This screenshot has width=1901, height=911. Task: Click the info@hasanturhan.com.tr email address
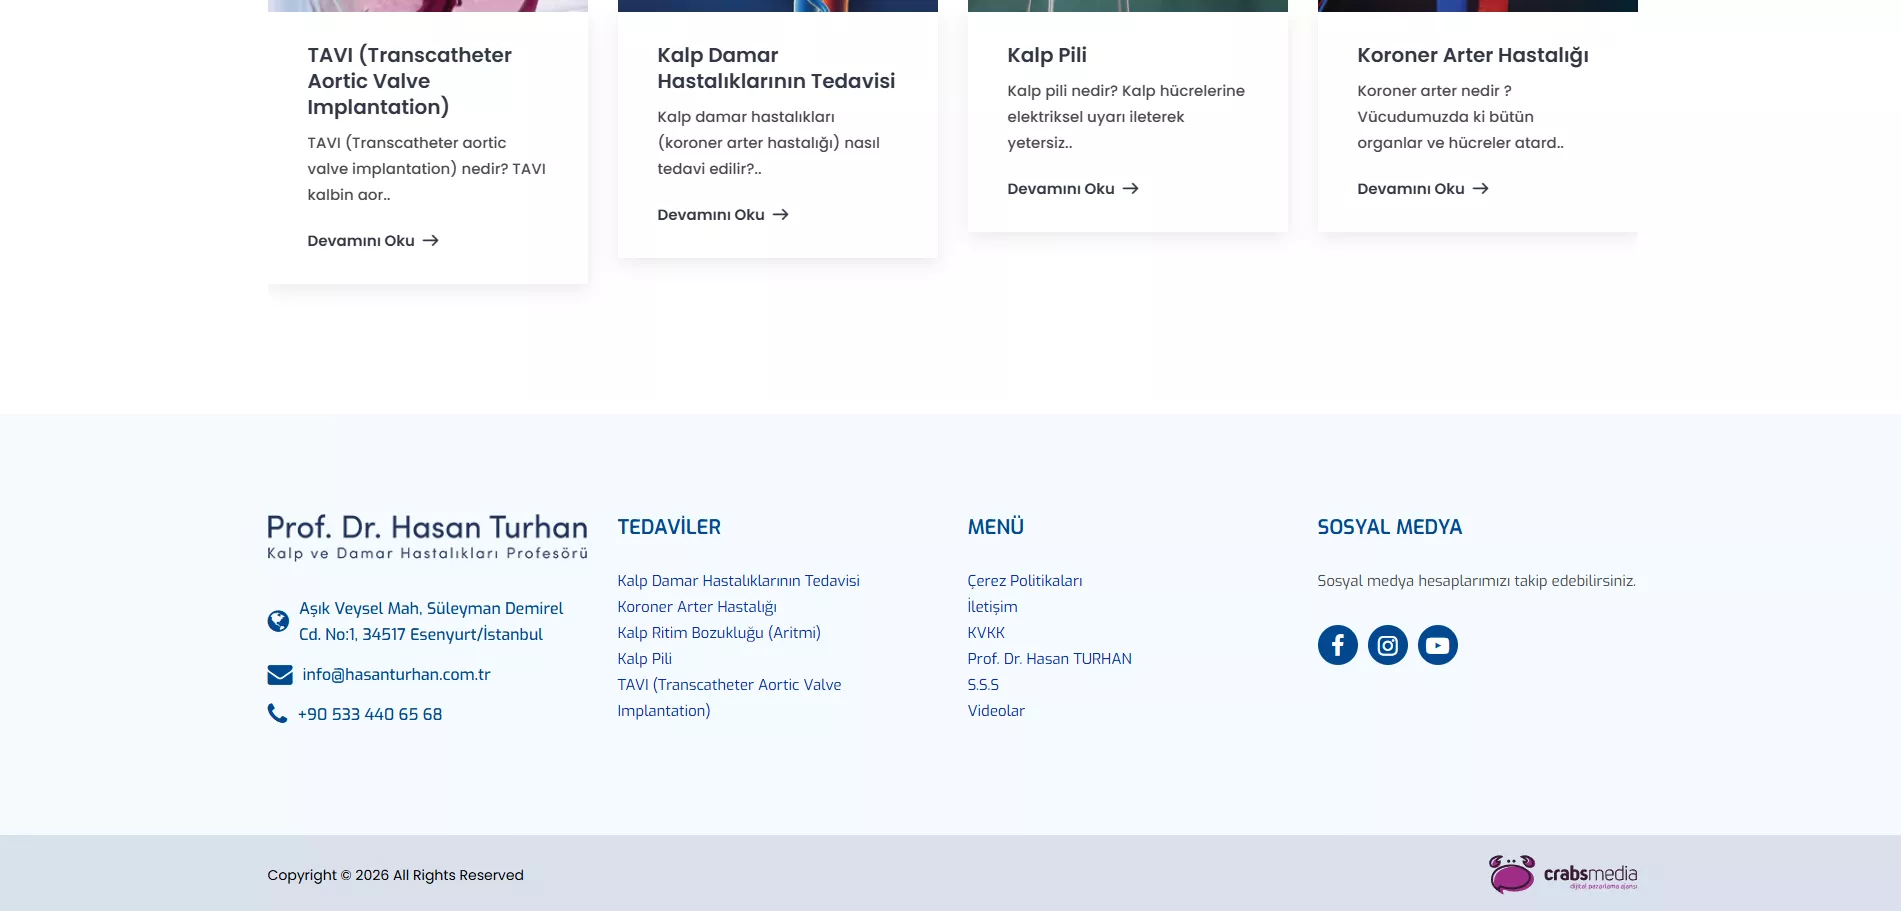click(396, 675)
